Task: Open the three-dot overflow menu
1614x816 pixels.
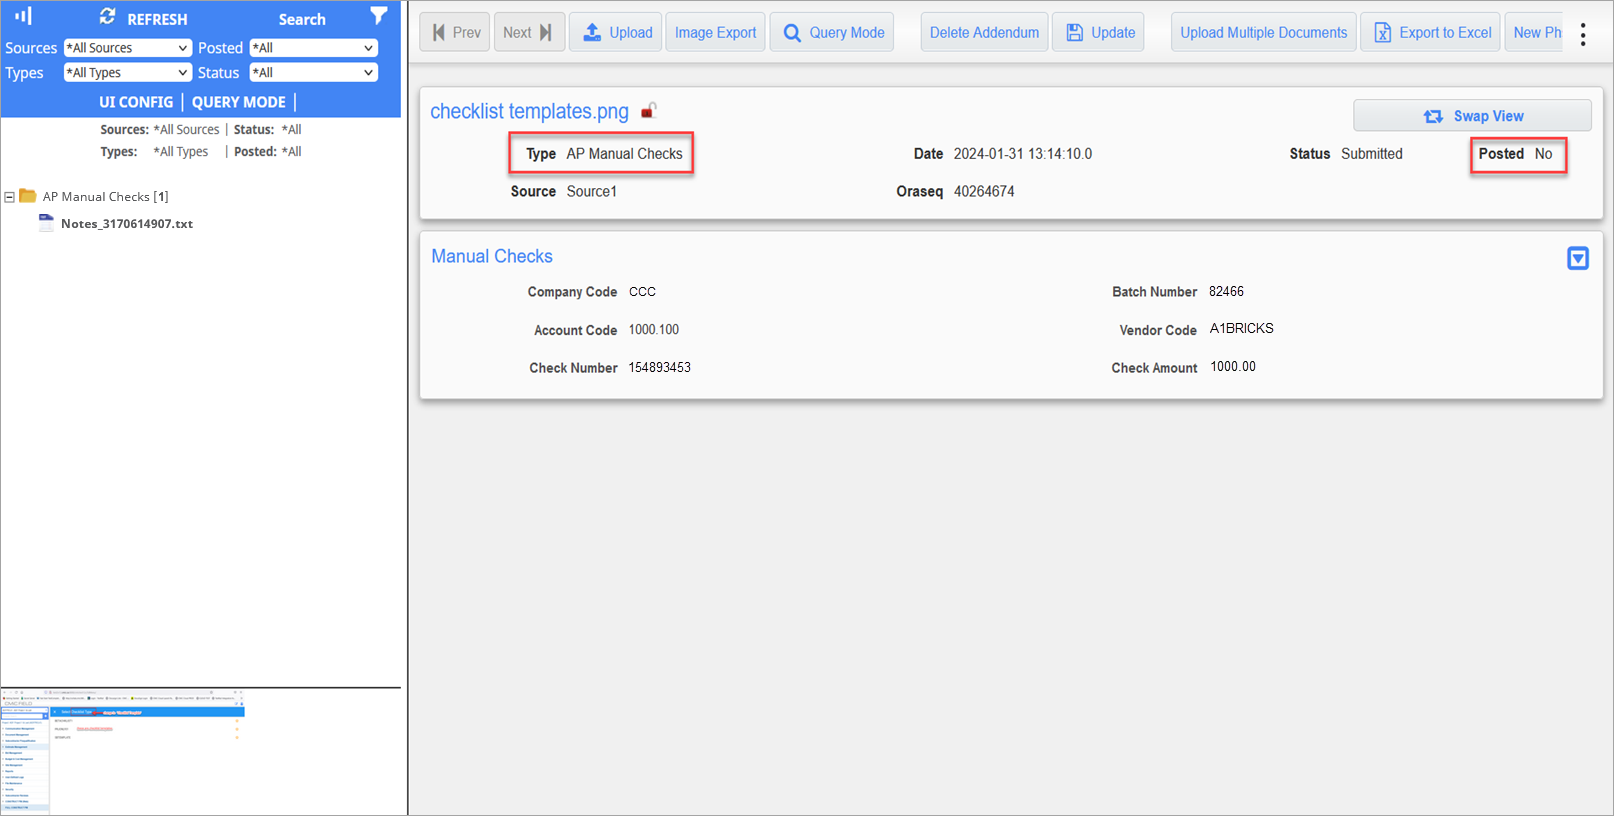Action: pyautogui.click(x=1583, y=34)
